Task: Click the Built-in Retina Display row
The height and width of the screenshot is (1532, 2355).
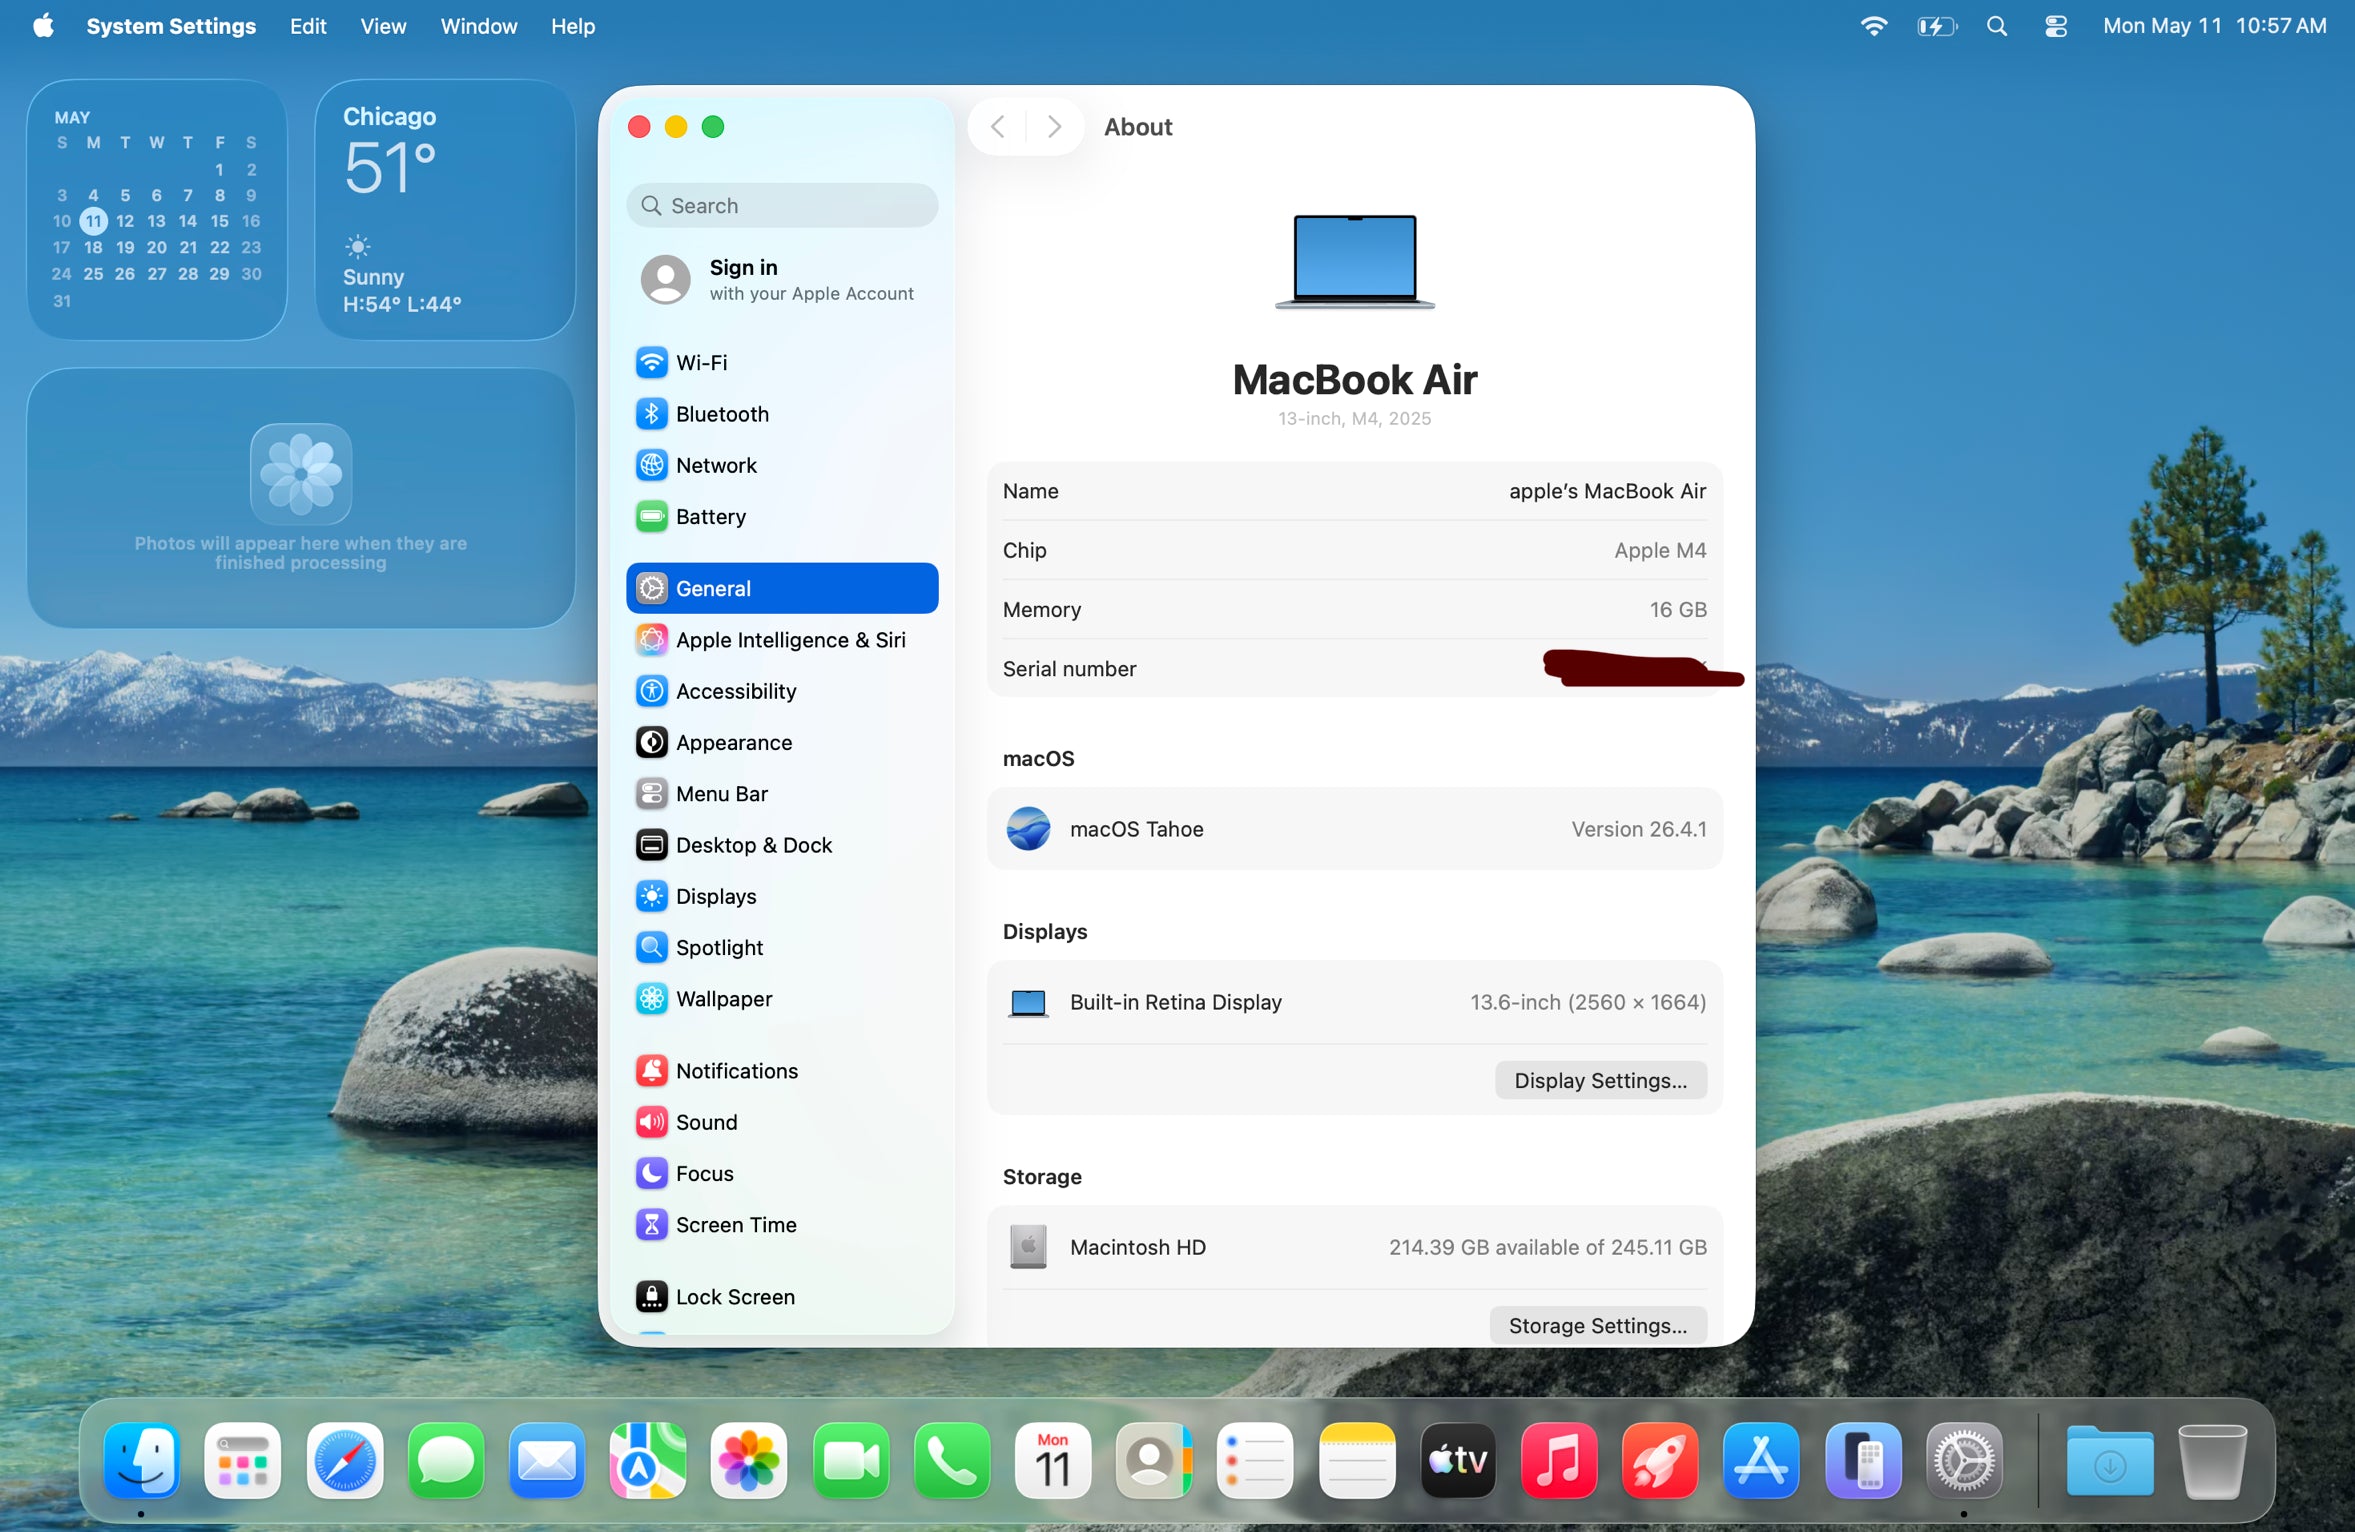Action: (1354, 1002)
